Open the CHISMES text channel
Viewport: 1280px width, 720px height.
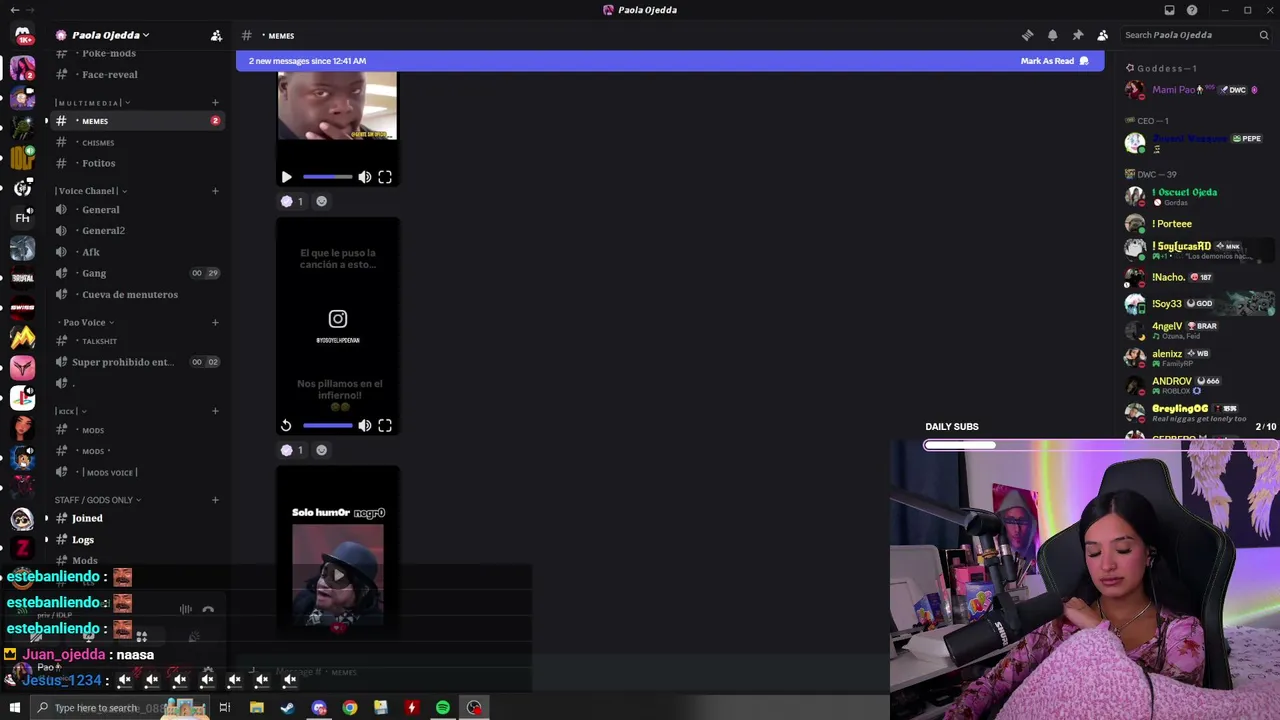138,142
